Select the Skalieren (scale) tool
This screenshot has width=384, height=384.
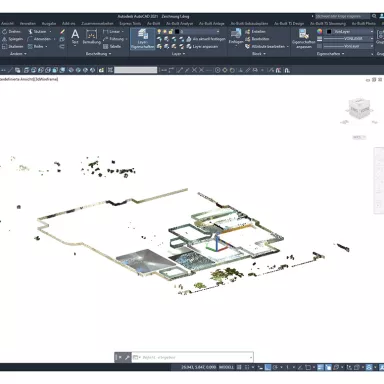pyautogui.click(x=13, y=46)
